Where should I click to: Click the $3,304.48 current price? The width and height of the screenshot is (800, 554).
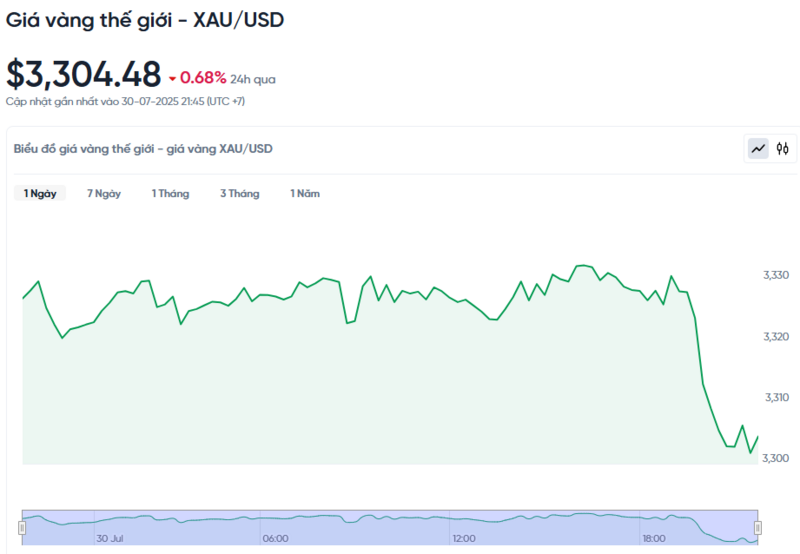click(83, 75)
